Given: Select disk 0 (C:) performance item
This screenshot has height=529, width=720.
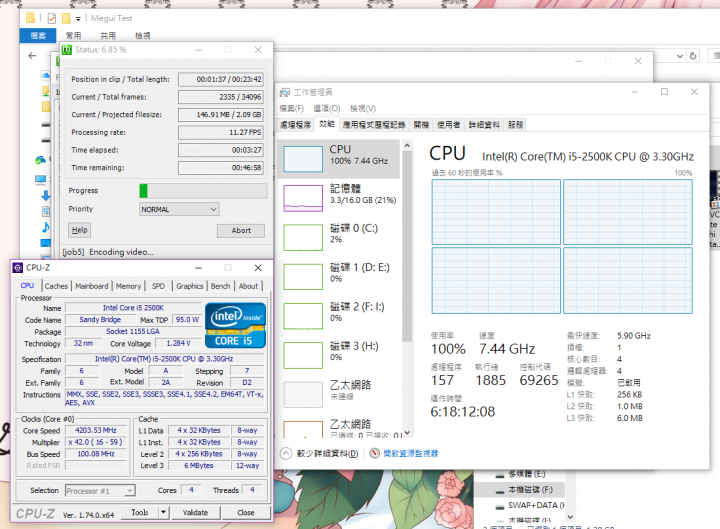Looking at the screenshot, I should [x=339, y=237].
